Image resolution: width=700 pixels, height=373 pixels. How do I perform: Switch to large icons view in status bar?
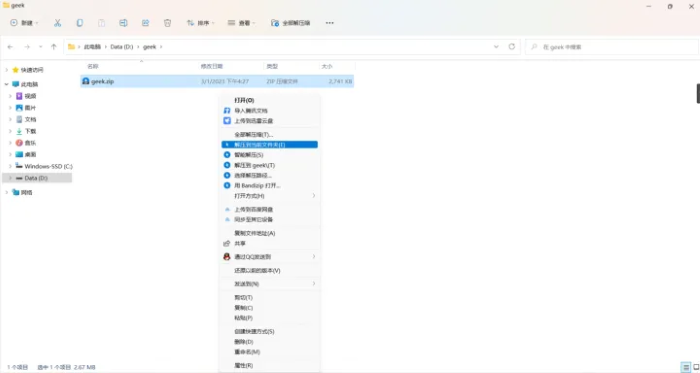(x=696, y=367)
